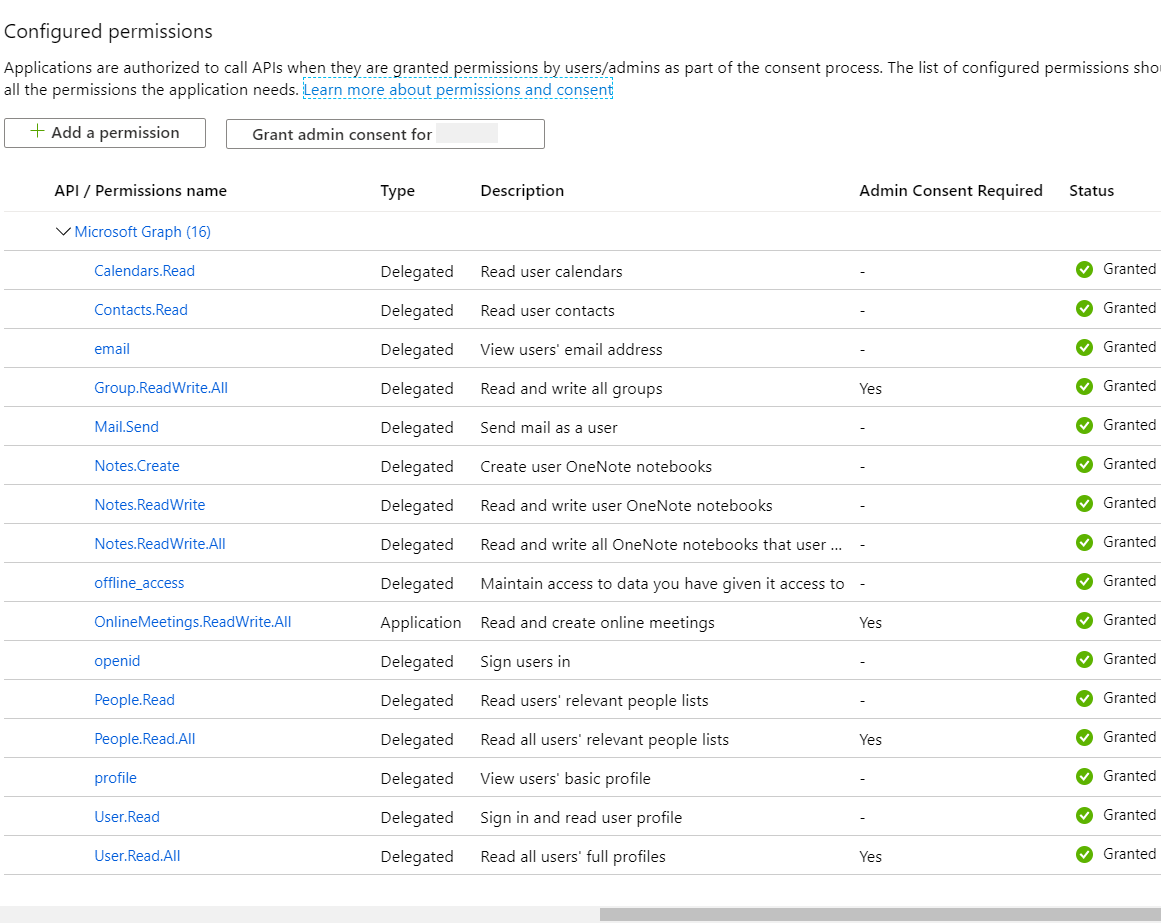Click the Granted status icon for offline_access
The image size is (1161, 923).
1084,582
